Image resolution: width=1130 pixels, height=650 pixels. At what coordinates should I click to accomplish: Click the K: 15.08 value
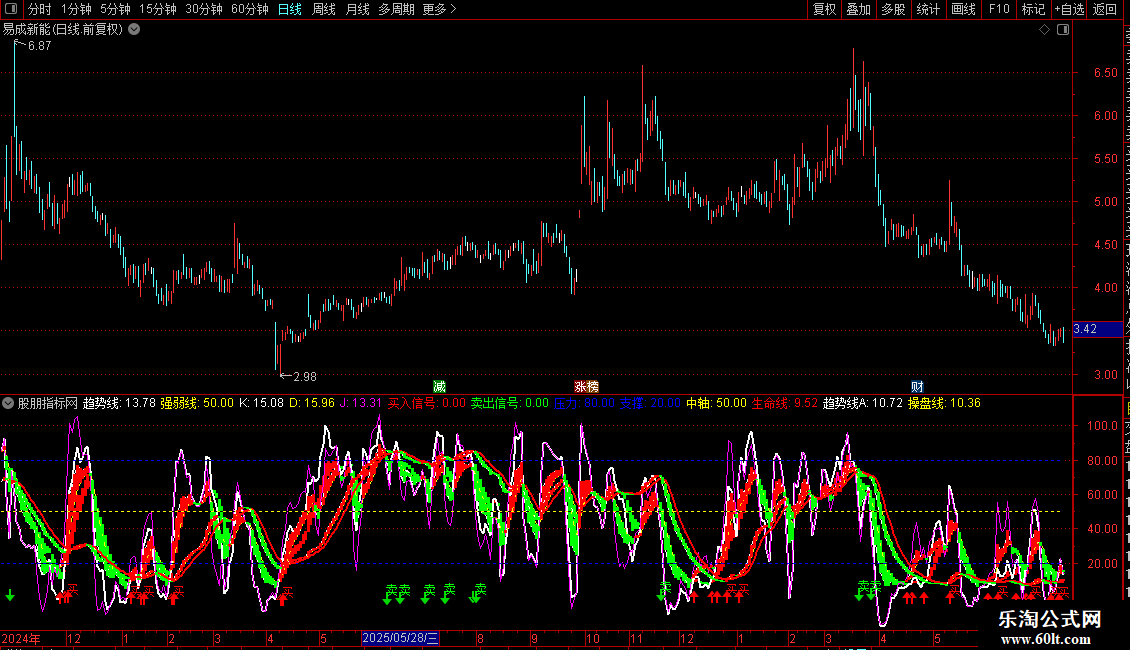point(261,404)
